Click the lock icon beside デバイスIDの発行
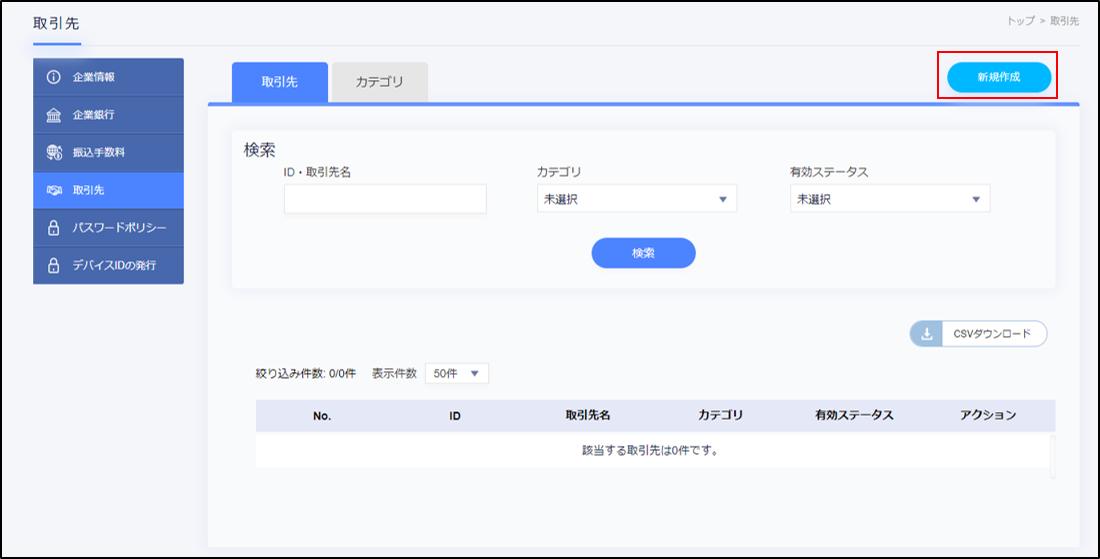The image size is (1100, 559). [54, 266]
